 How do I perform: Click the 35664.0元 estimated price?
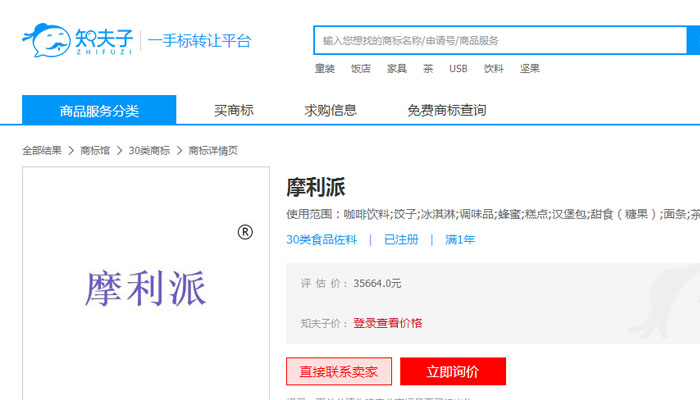pyautogui.click(x=377, y=283)
